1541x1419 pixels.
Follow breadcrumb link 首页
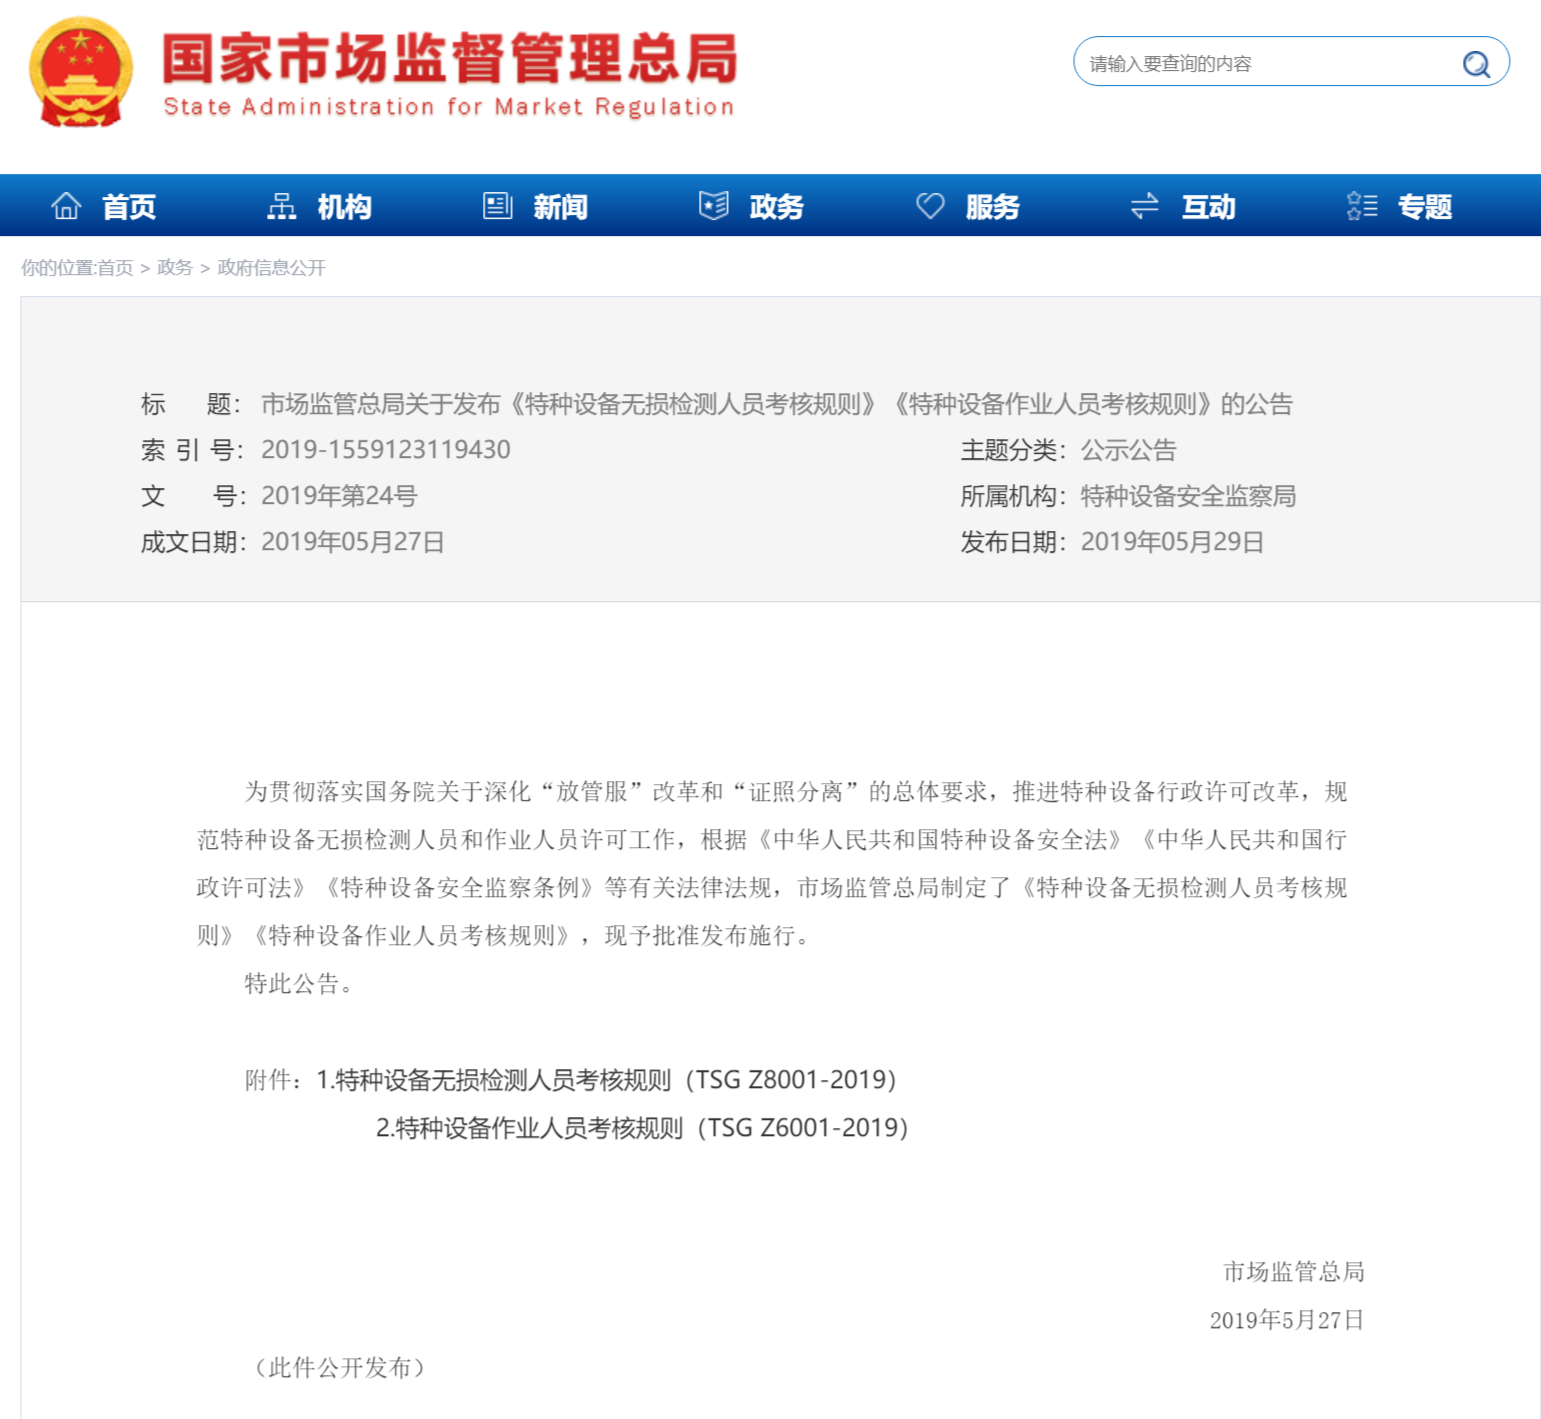click(115, 268)
